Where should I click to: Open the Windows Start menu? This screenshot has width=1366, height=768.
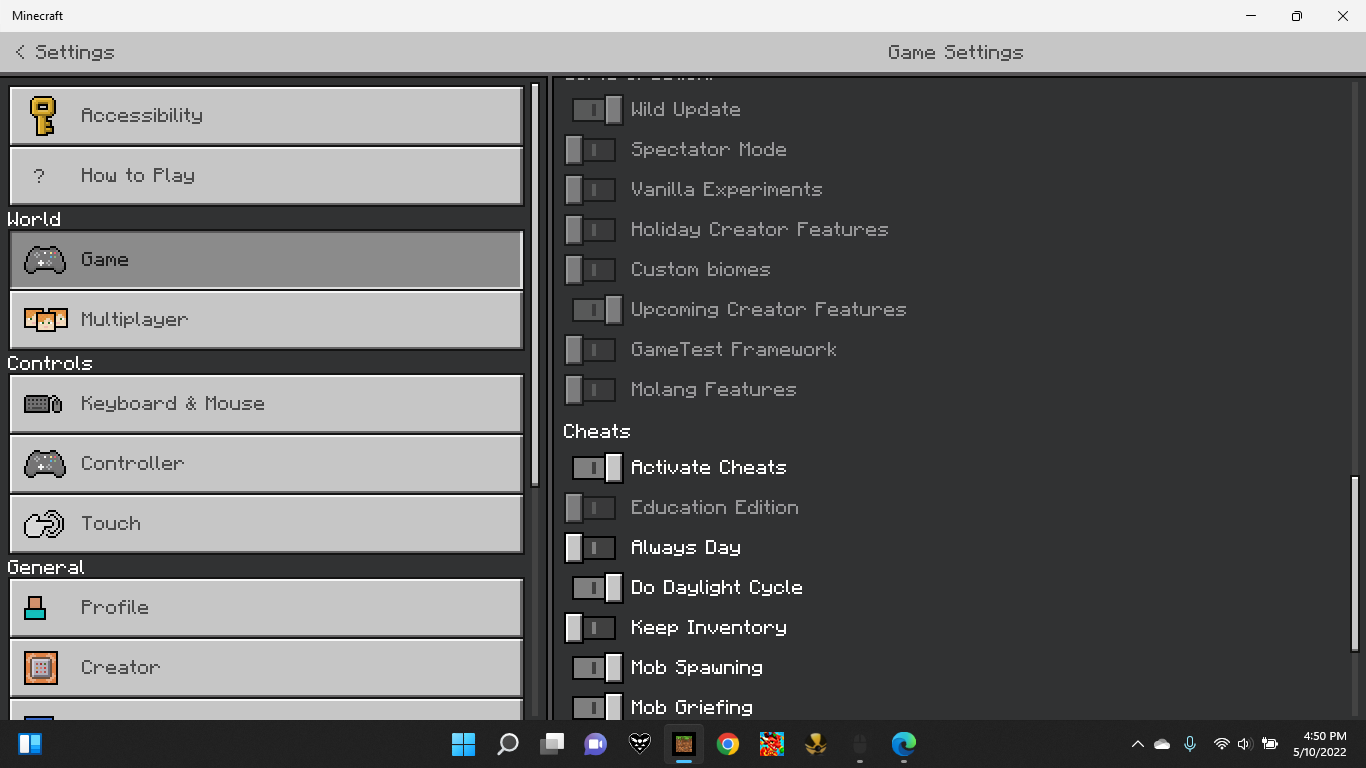[463, 744]
